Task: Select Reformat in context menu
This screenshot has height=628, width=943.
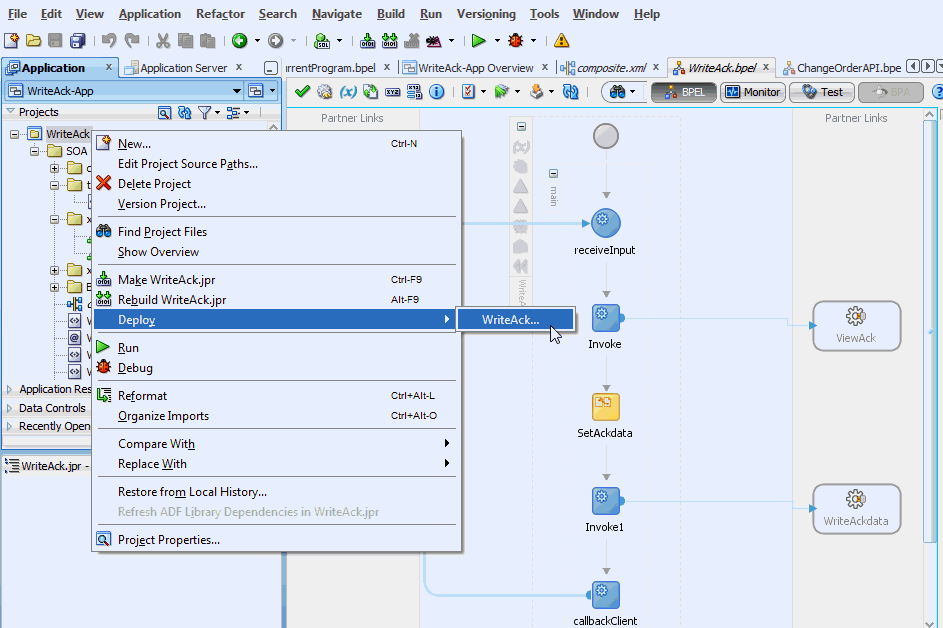Action: (x=277, y=396)
